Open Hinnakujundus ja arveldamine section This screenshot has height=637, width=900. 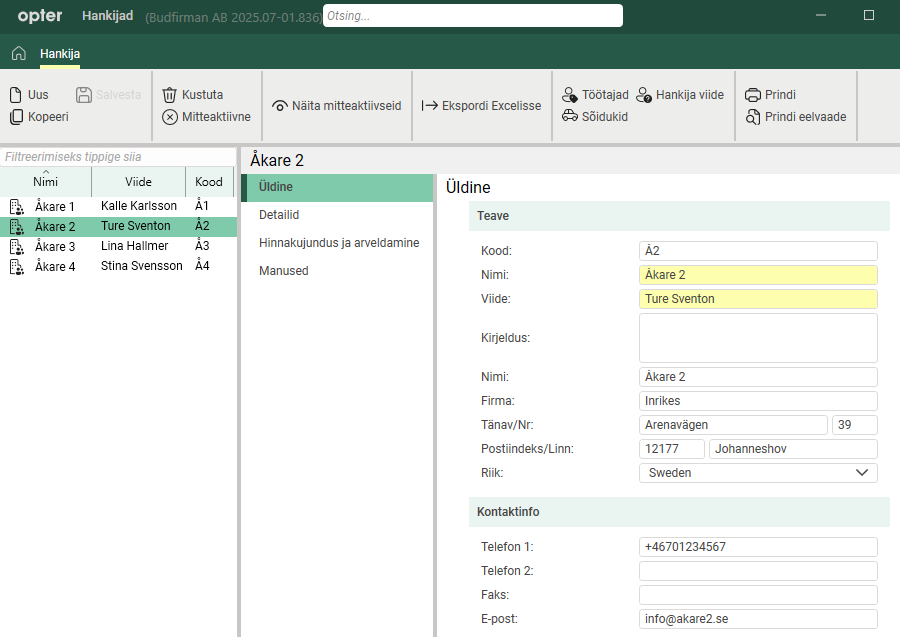(x=338, y=243)
